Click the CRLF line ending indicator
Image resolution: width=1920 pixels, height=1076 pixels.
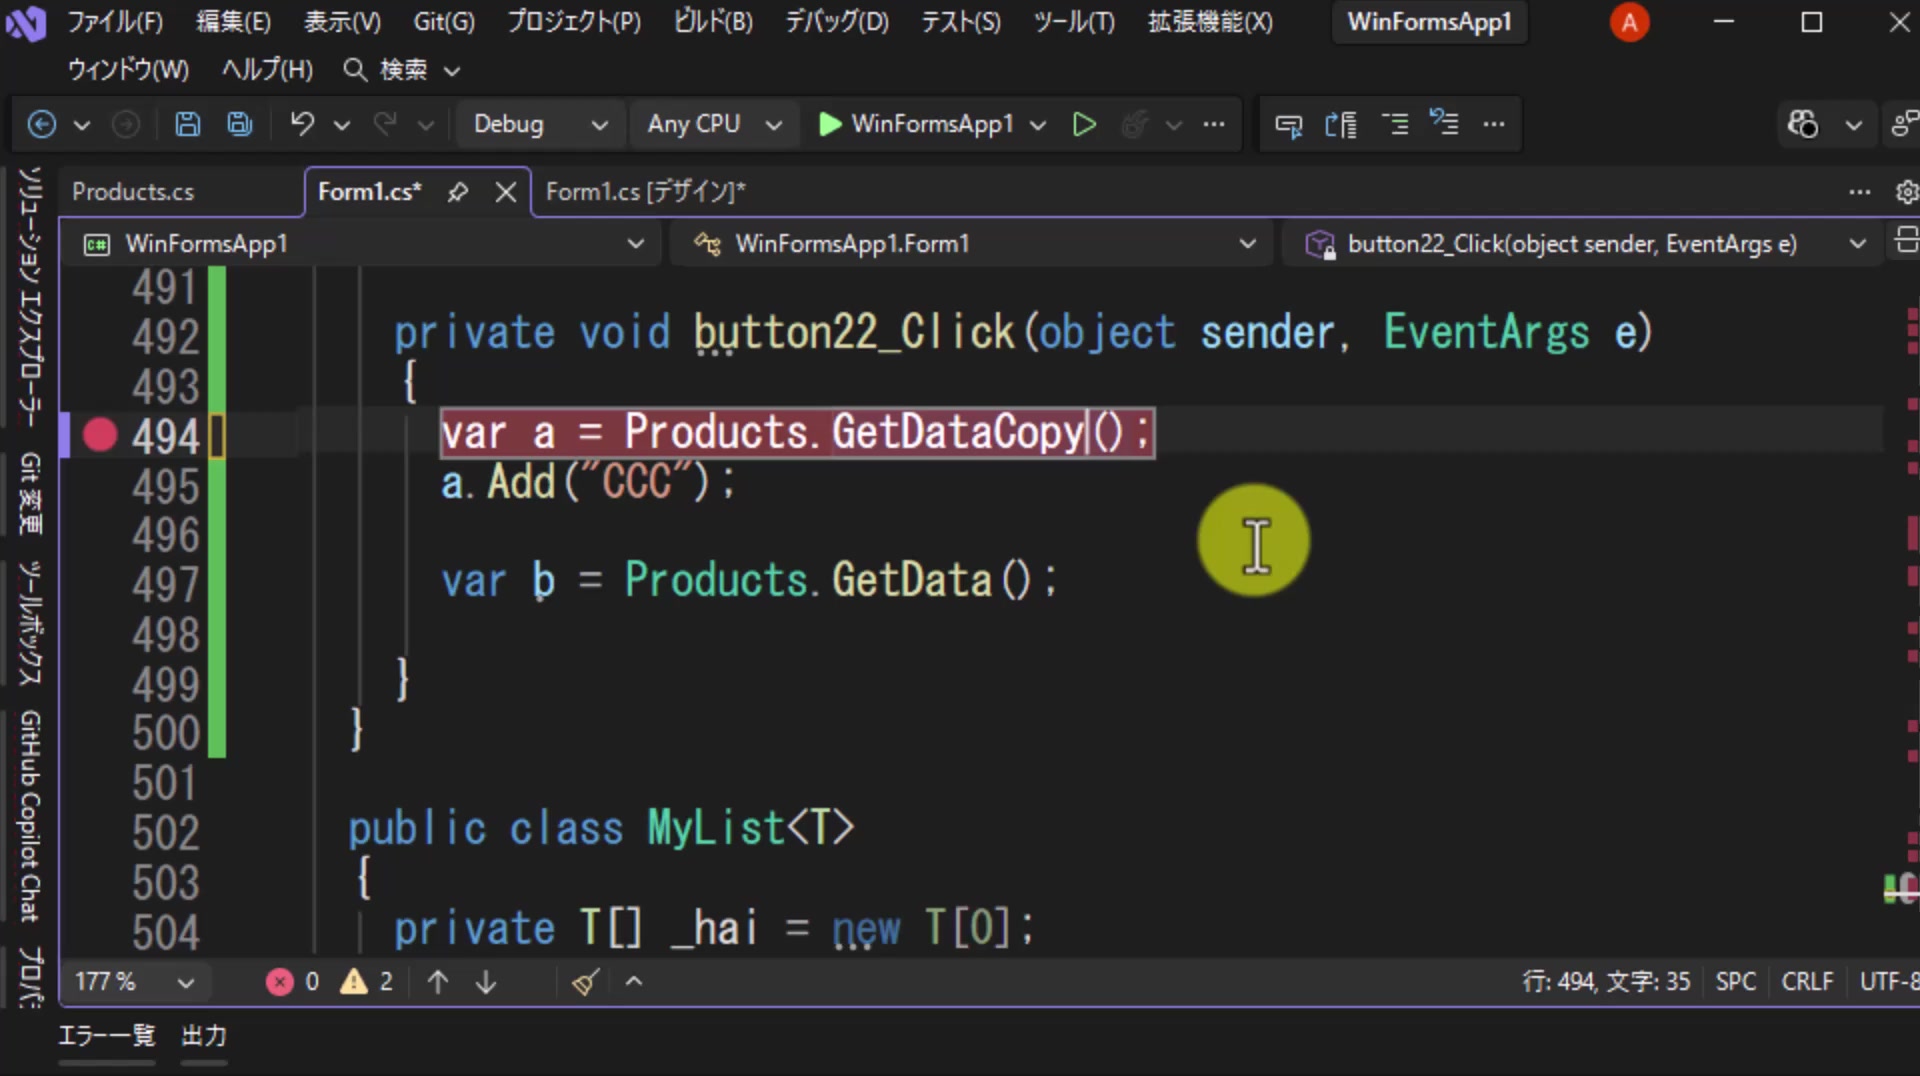(x=1807, y=982)
